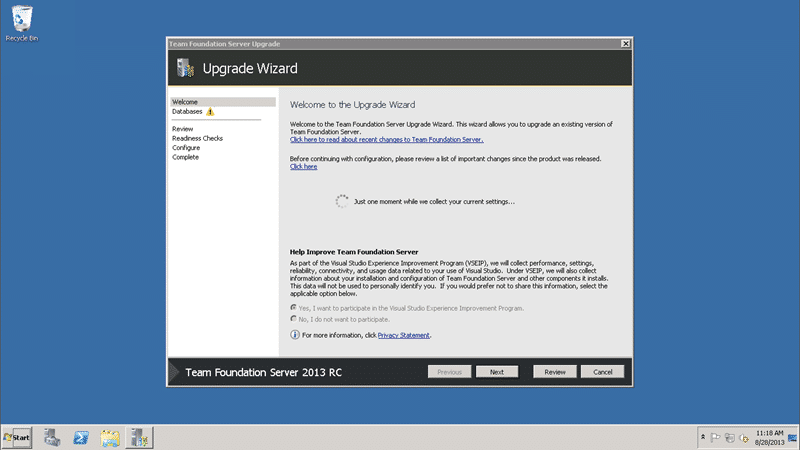The height and width of the screenshot is (450, 800).
Task: Select Review step in sidebar
Action: (182, 129)
